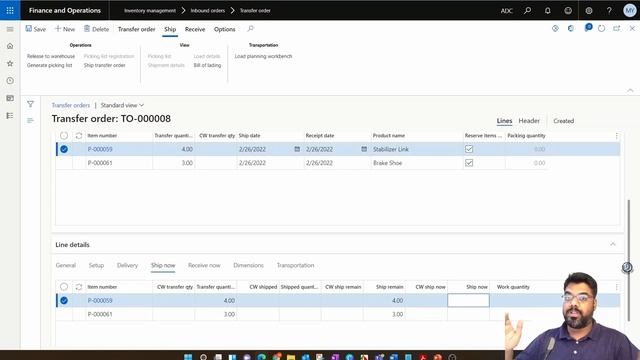Open the Transportation line details tab
Screen dimensions: 640x360
point(296,265)
